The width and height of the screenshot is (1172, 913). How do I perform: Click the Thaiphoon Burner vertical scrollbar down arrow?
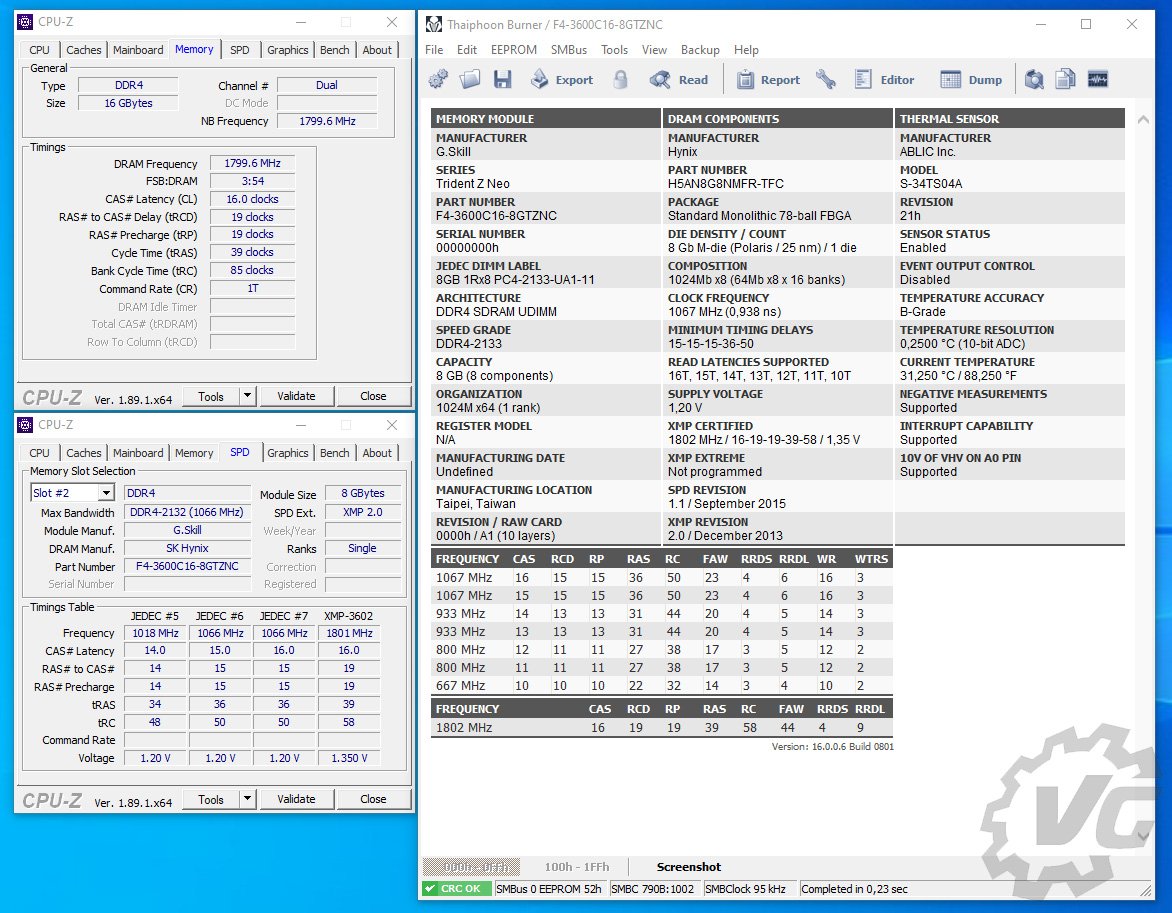pyautogui.click(x=1144, y=836)
